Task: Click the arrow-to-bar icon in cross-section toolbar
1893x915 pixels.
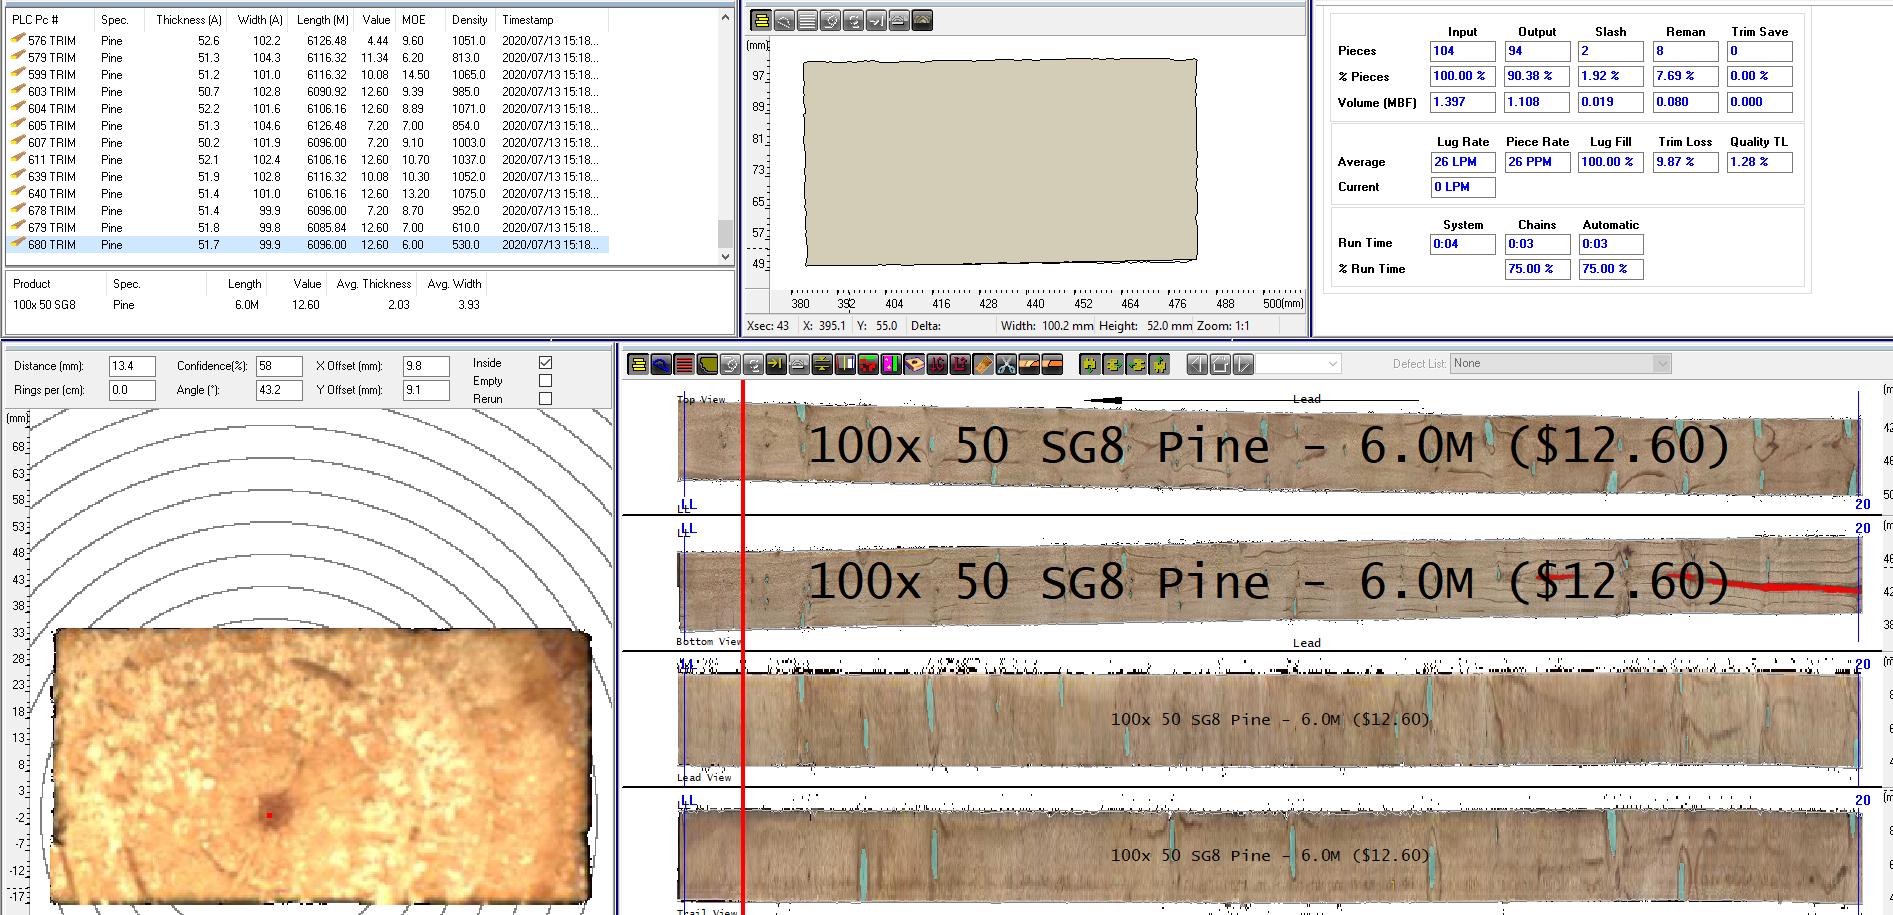Action: [876, 20]
